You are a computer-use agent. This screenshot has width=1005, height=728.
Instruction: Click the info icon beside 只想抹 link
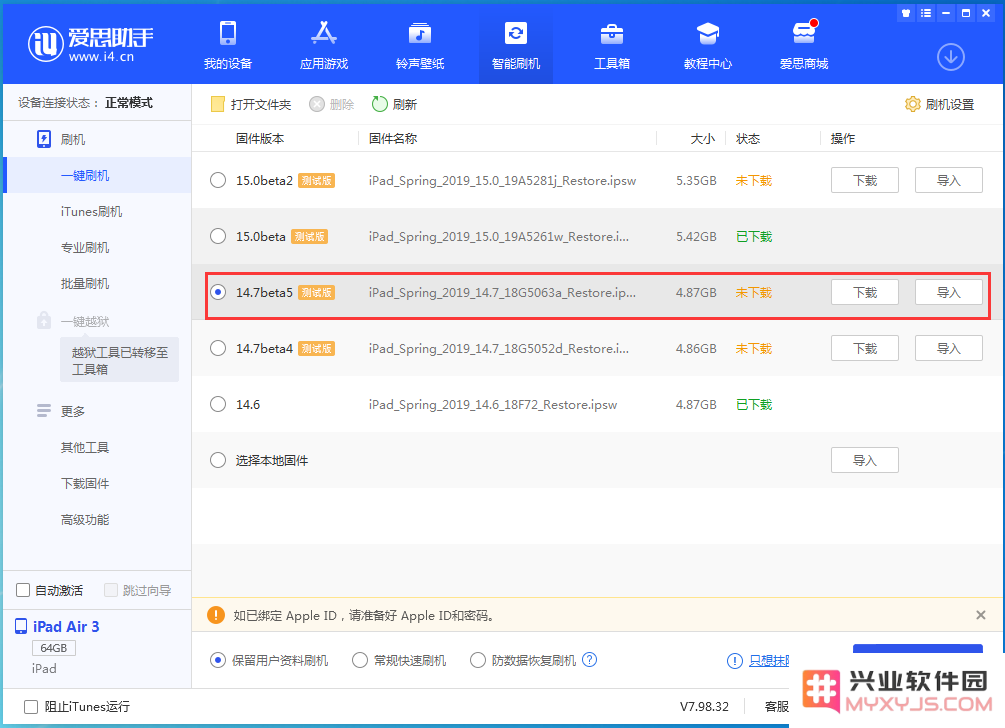click(735, 661)
